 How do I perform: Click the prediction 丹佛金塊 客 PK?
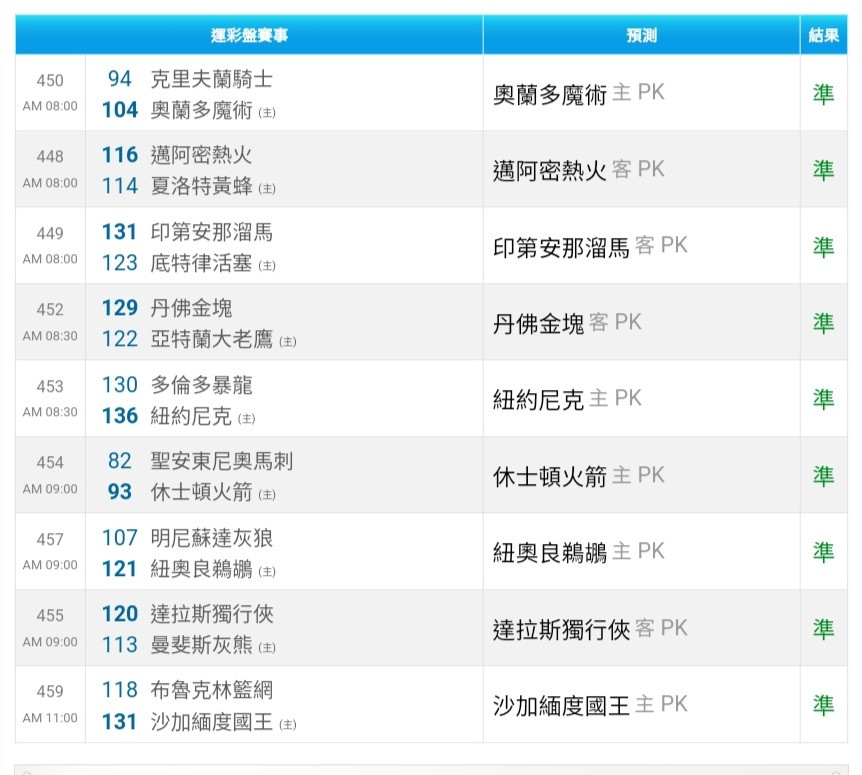click(x=567, y=323)
